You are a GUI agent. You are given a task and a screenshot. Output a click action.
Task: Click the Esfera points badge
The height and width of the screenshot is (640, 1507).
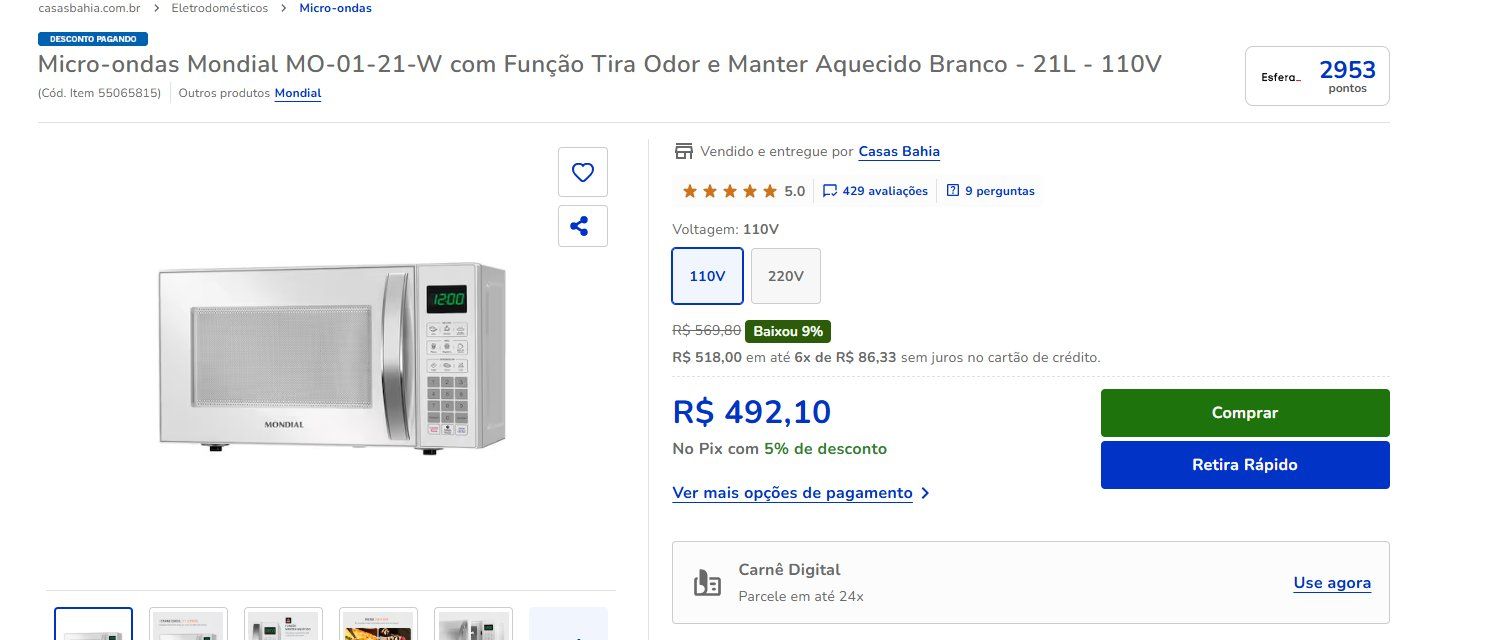click(x=1317, y=76)
